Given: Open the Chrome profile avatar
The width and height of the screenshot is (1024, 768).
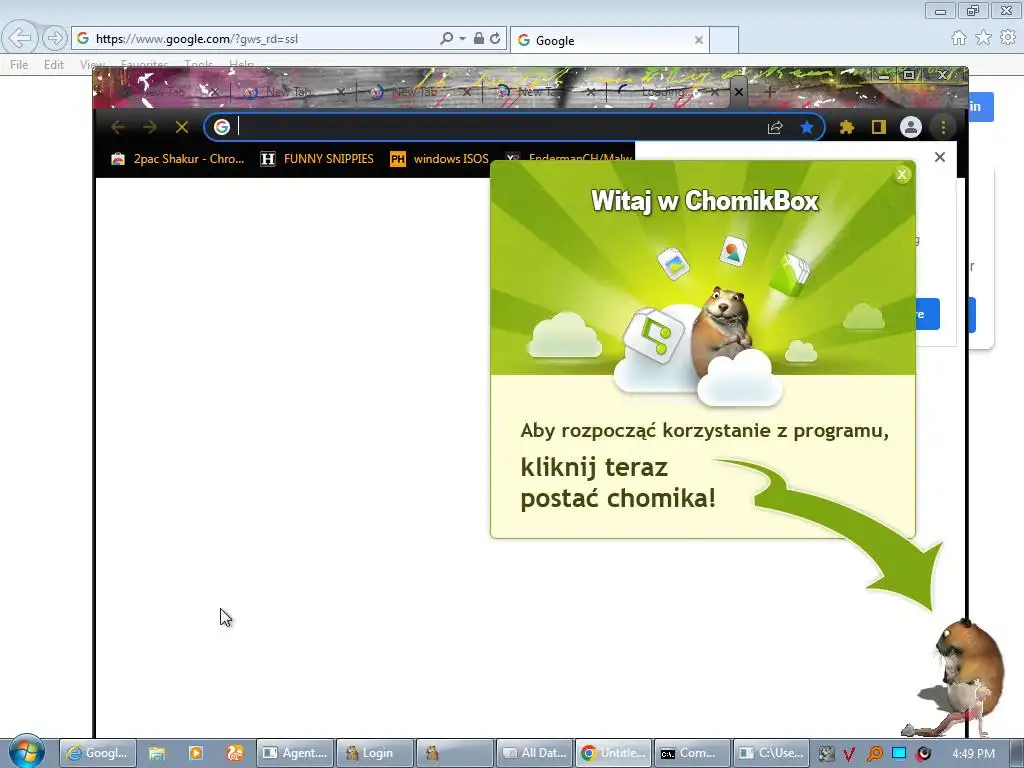Looking at the screenshot, I should pos(910,127).
